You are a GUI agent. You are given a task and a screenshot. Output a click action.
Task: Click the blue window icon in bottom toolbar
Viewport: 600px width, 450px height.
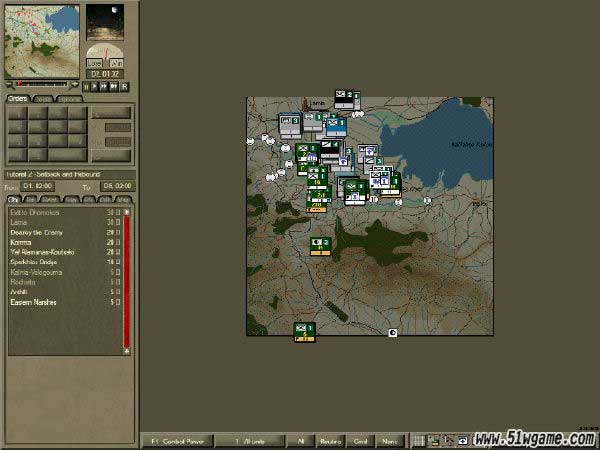click(462, 441)
